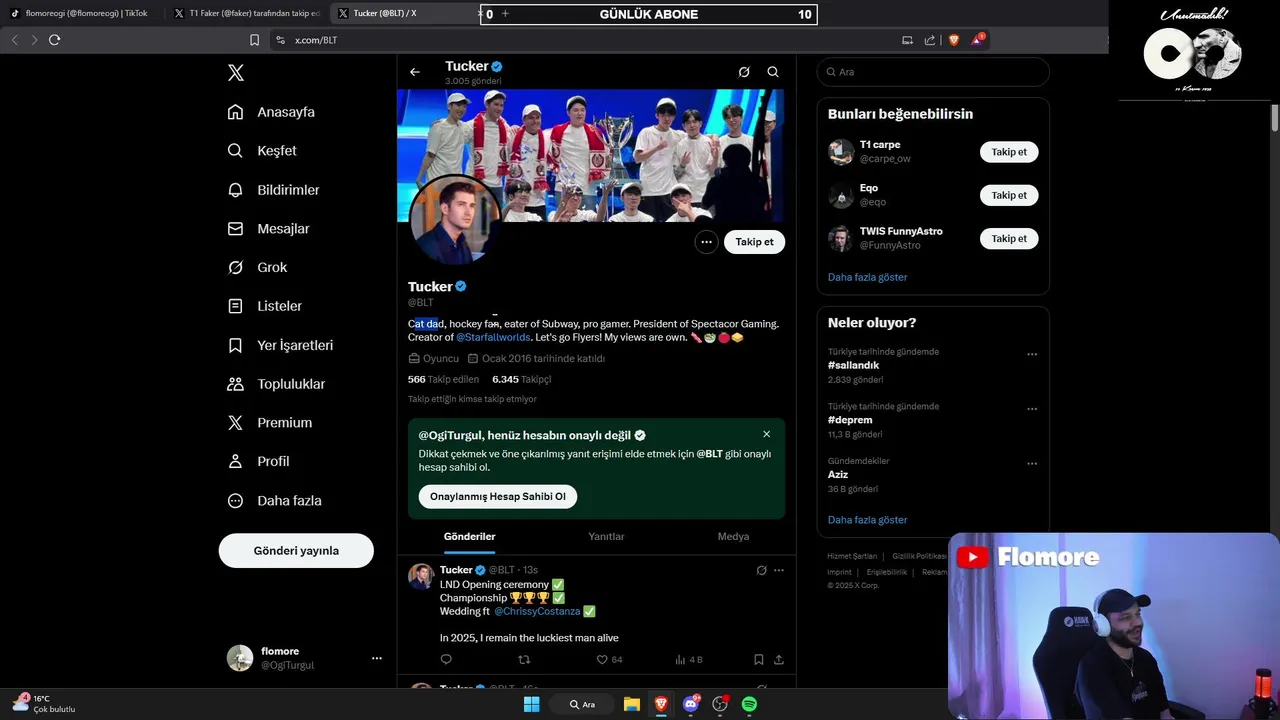This screenshot has height=720, width=1280.
Task: Open Bildirimler notifications
Action: coord(273,190)
